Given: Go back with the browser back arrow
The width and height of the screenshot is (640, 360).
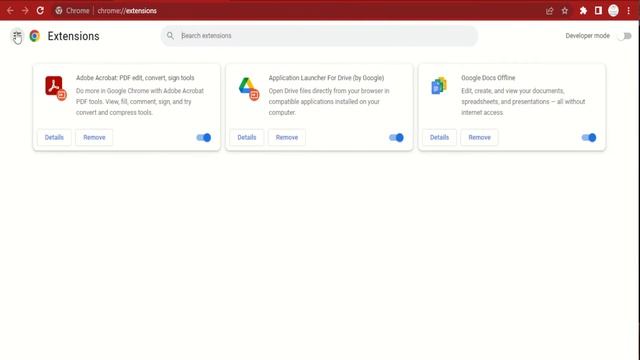Looking at the screenshot, I should click(10, 11).
